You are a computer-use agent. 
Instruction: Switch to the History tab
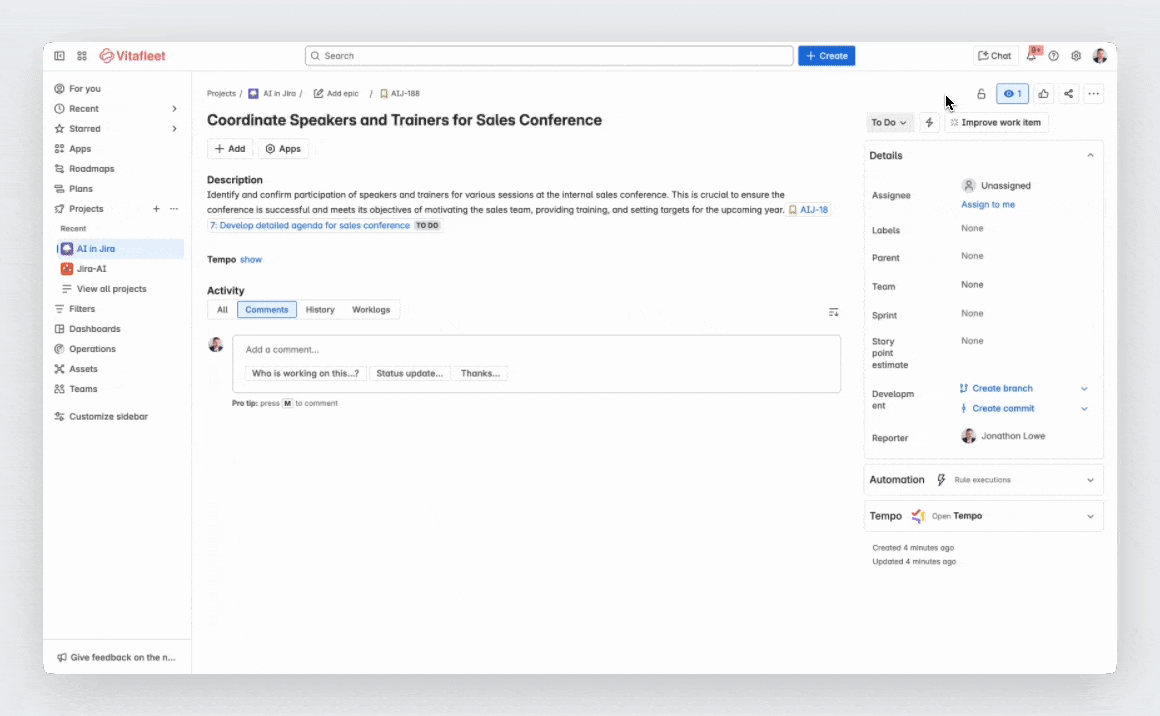pyautogui.click(x=320, y=310)
